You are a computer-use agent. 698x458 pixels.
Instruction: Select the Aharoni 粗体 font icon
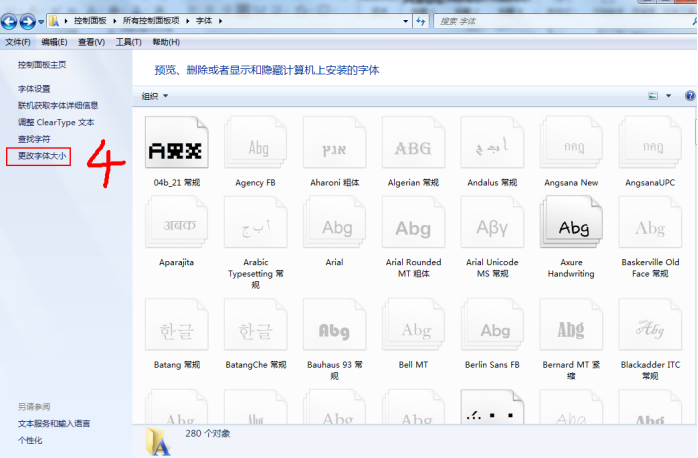tap(334, 142)
